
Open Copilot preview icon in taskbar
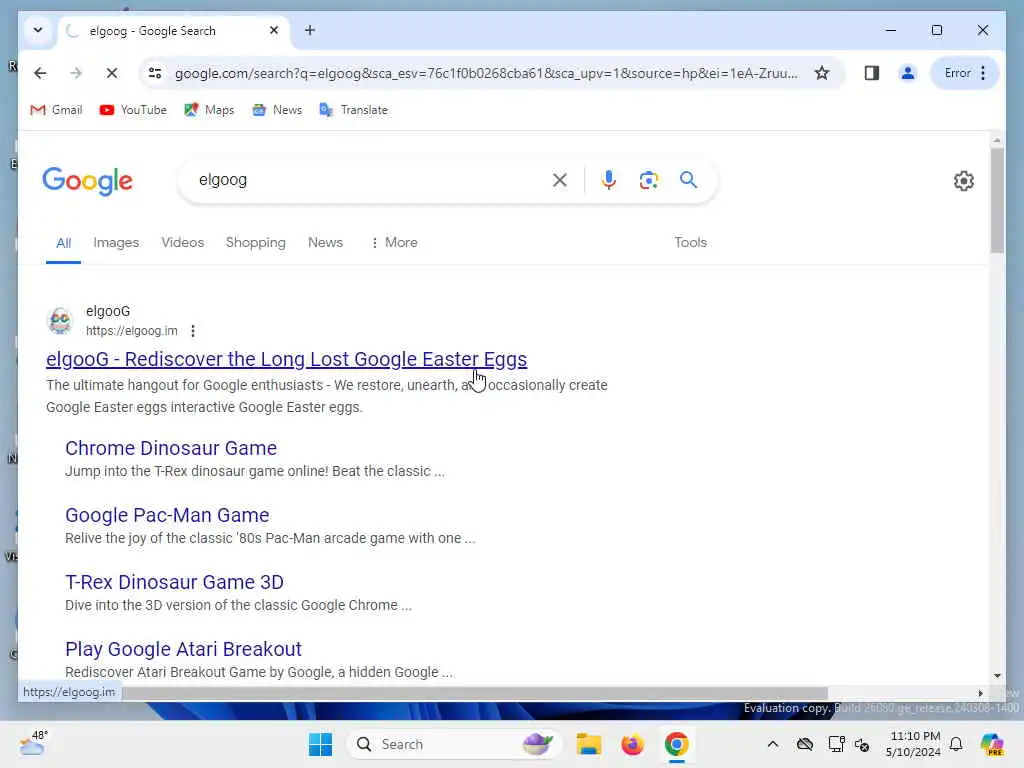pos(991,744)
